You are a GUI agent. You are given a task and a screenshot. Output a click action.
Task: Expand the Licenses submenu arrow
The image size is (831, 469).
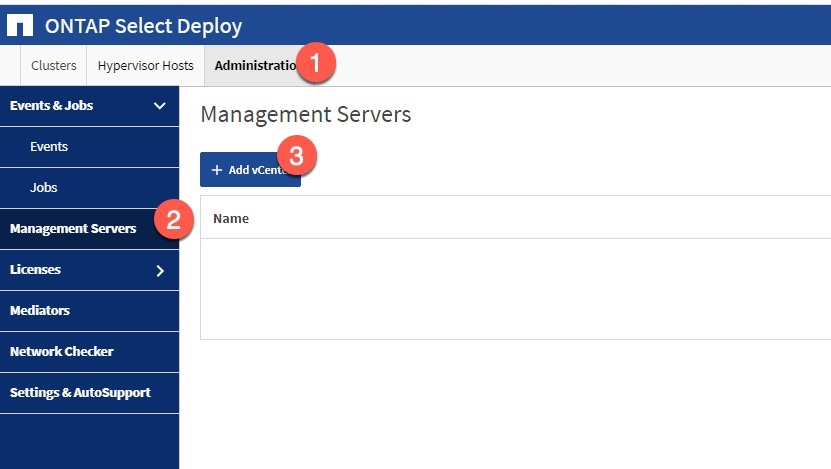pos(159,270)
